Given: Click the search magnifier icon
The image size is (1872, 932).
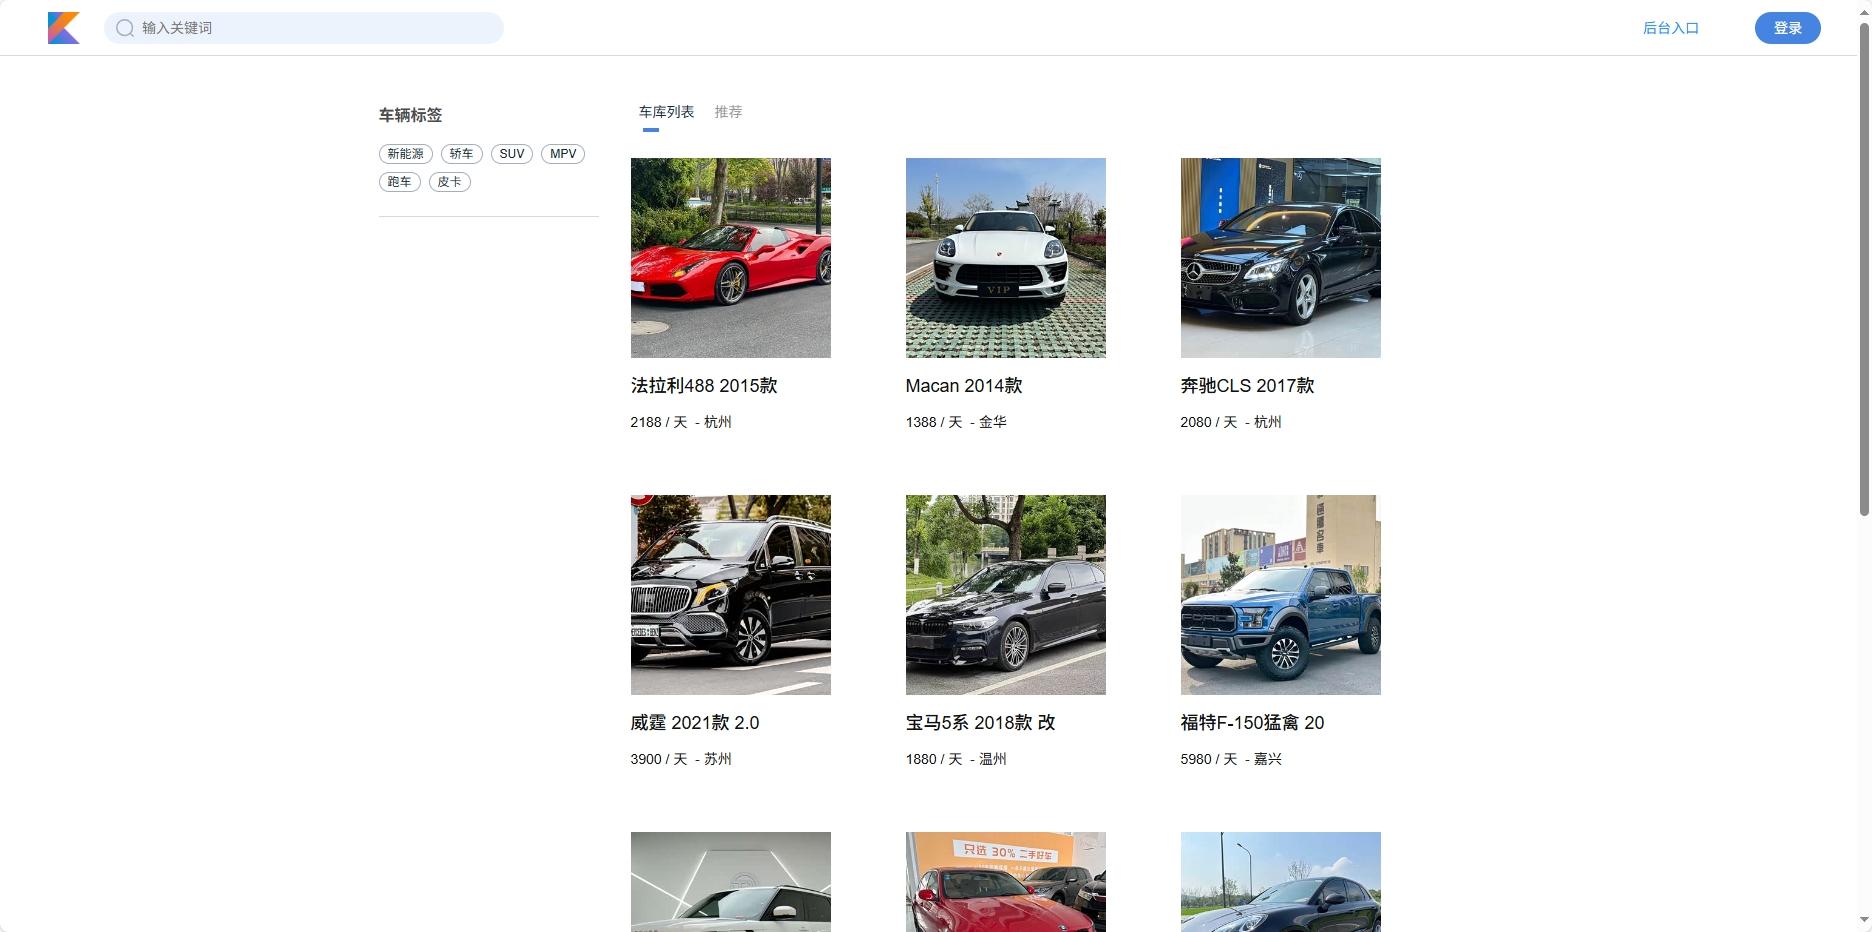Looking at the screenshot, I should coord(125,28).
